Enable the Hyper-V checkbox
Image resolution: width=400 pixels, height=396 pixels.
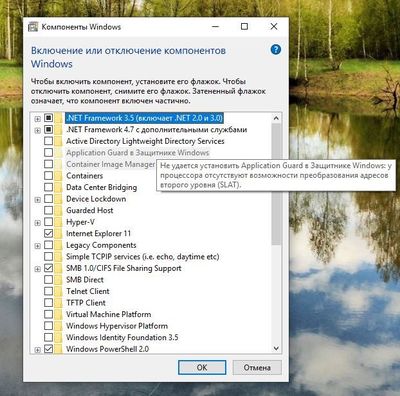49,222
